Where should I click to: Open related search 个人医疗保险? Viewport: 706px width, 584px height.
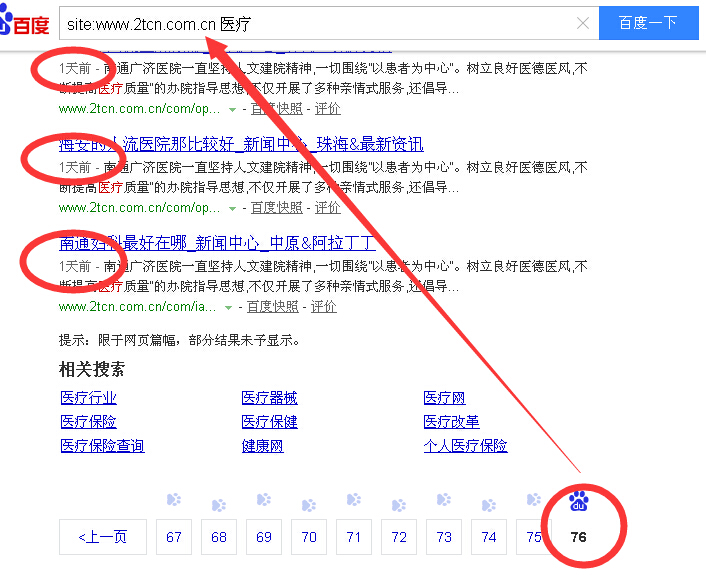465,446
